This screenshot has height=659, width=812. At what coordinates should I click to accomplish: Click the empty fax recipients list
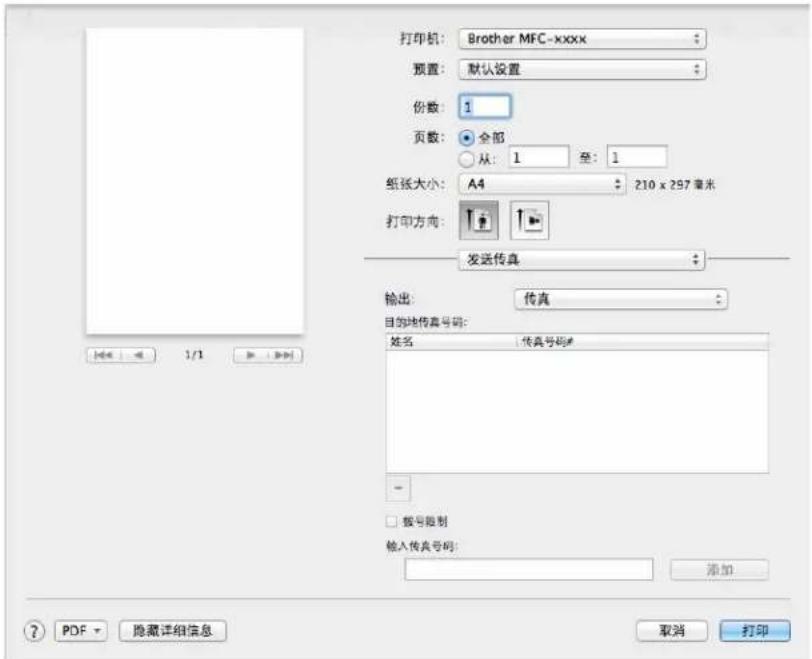pos(577,412)
